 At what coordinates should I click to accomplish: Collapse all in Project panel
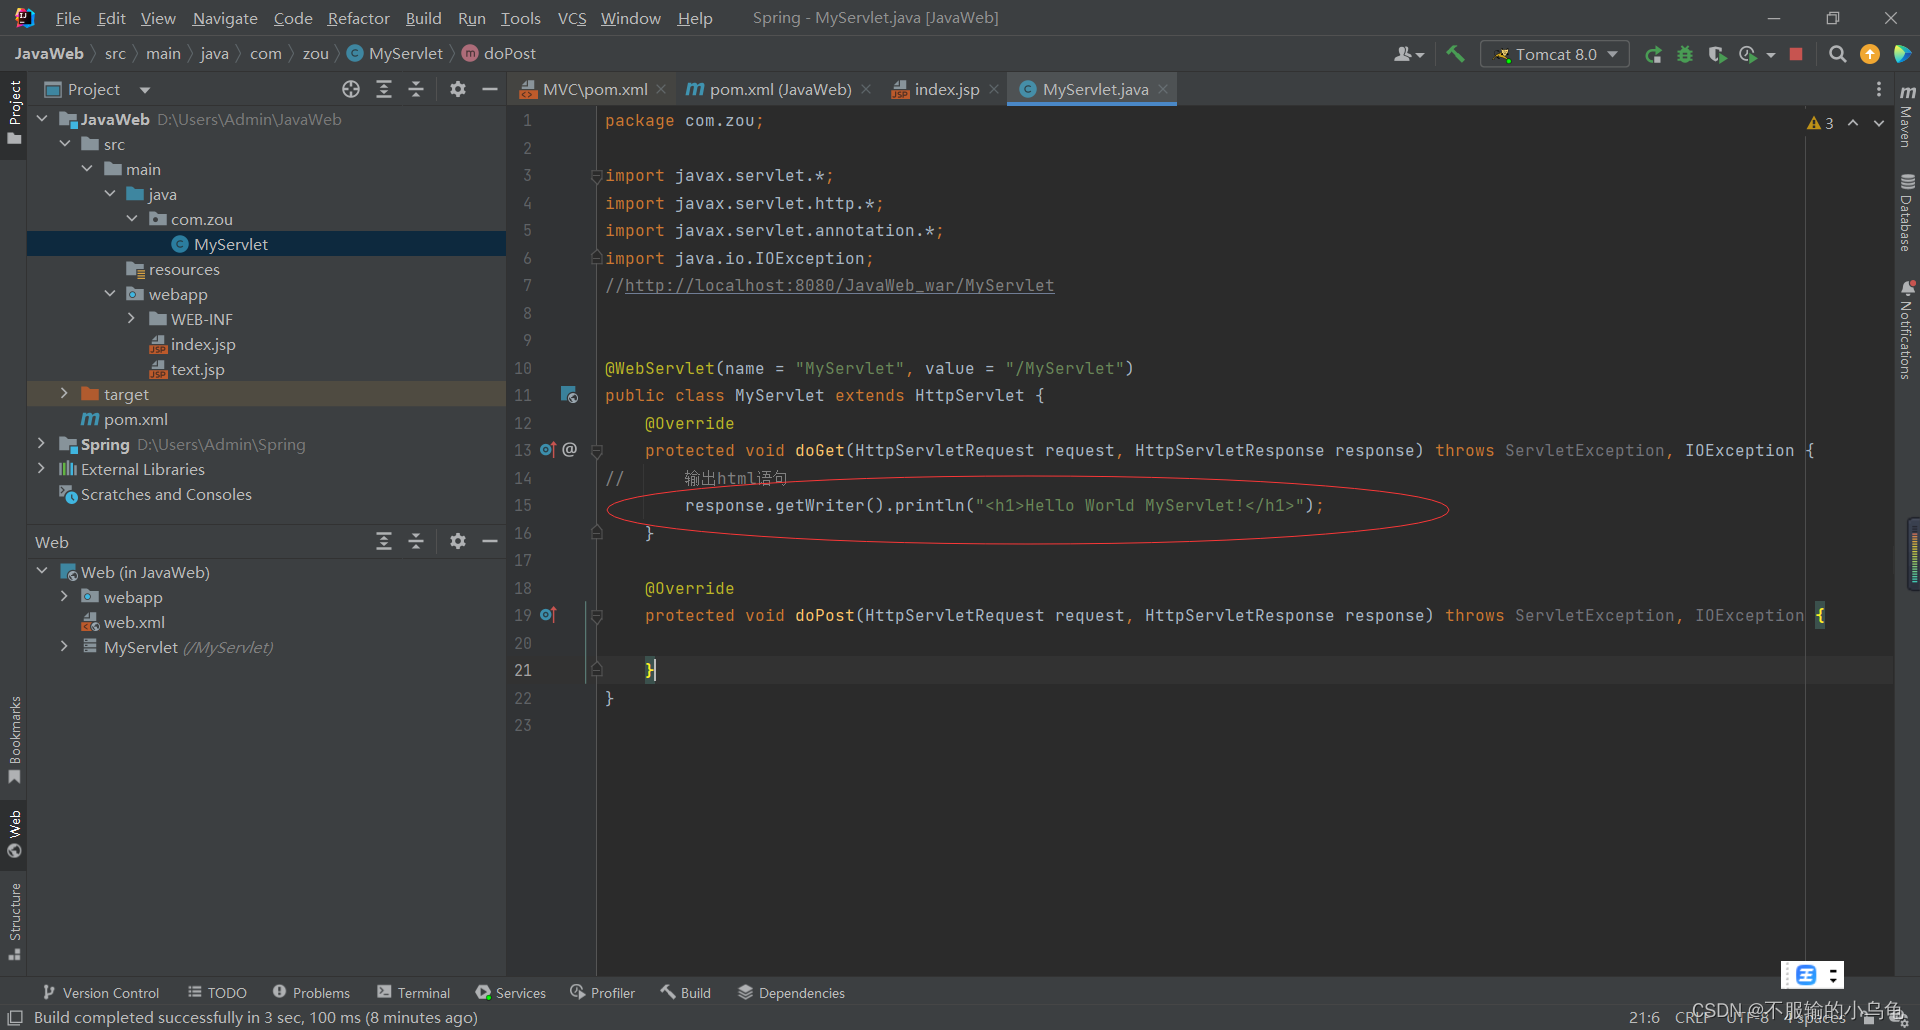[x=416, y=89]
